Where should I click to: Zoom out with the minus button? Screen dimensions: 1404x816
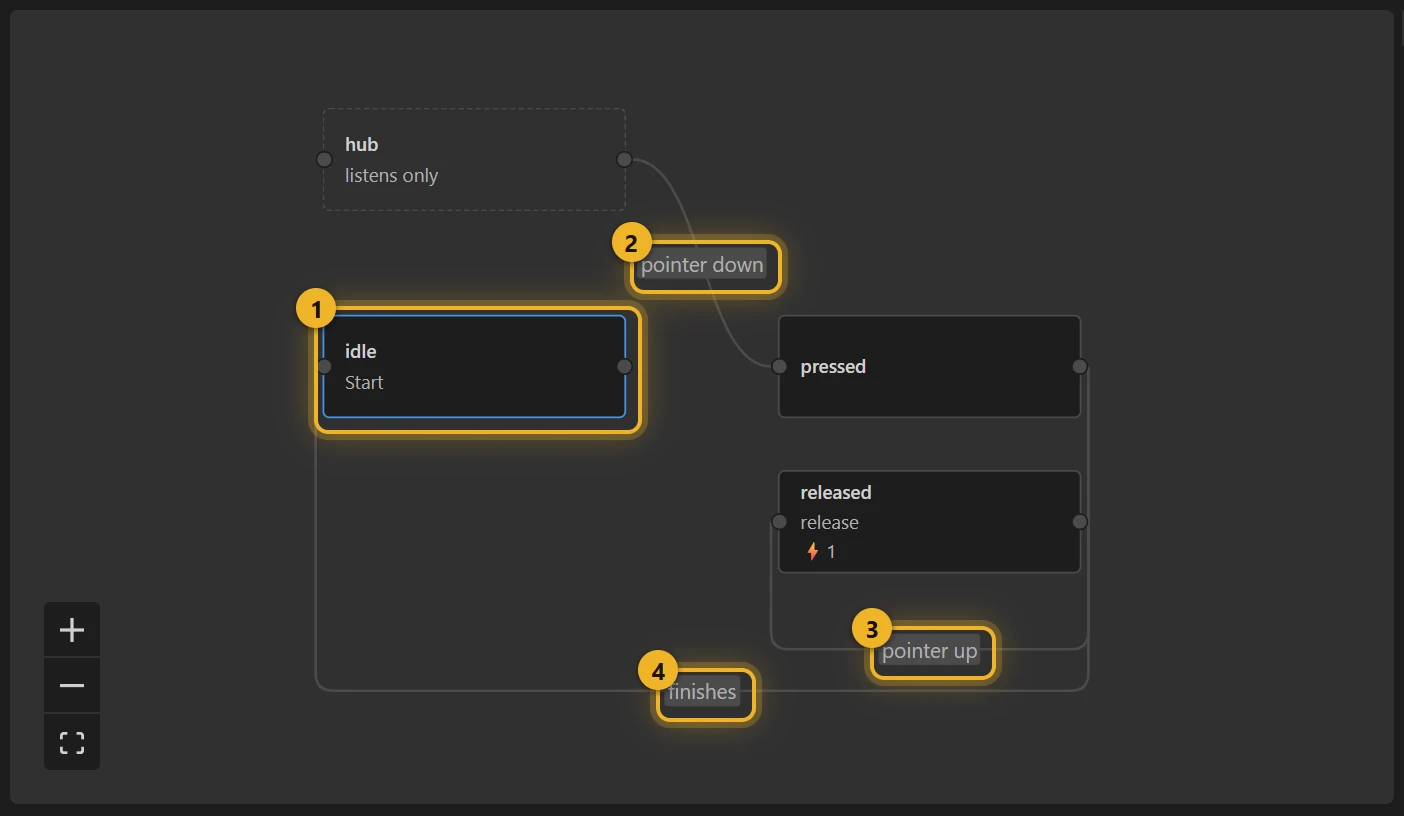point(72,686)
